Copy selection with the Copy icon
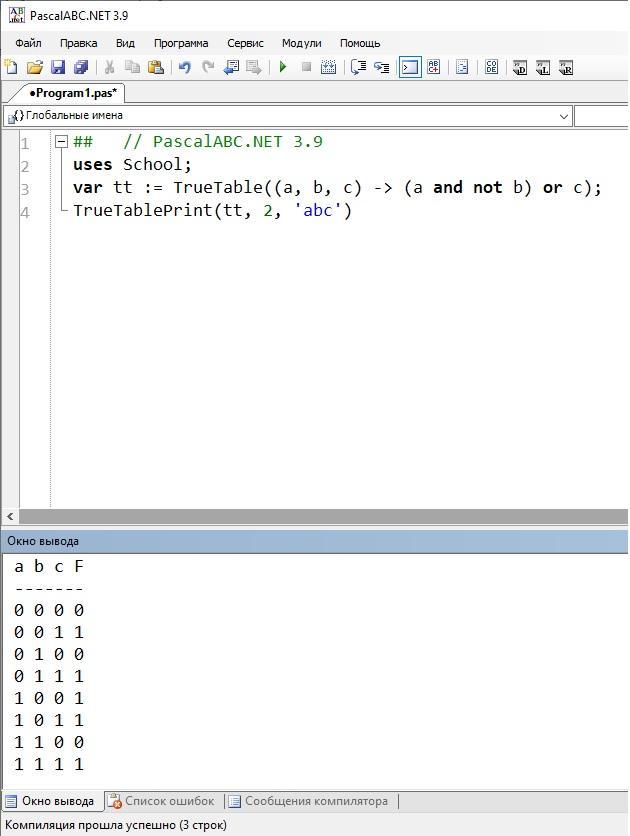 [x=132, y=67]
